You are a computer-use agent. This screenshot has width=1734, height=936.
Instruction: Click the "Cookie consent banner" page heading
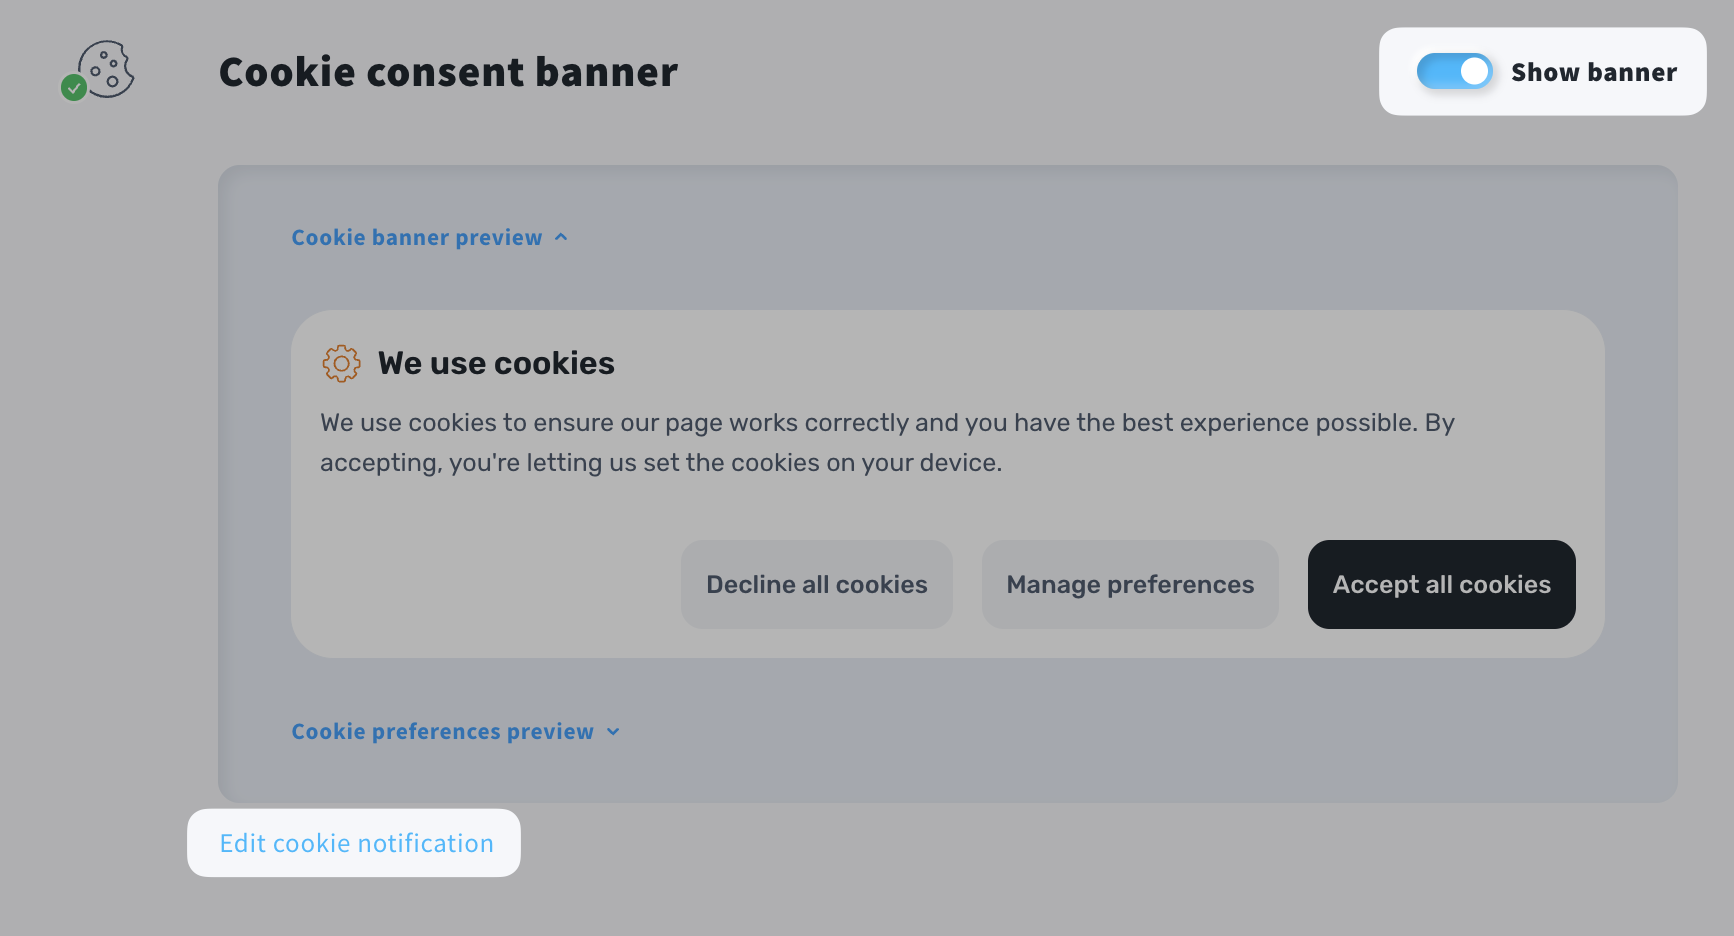tap(448, 72)
